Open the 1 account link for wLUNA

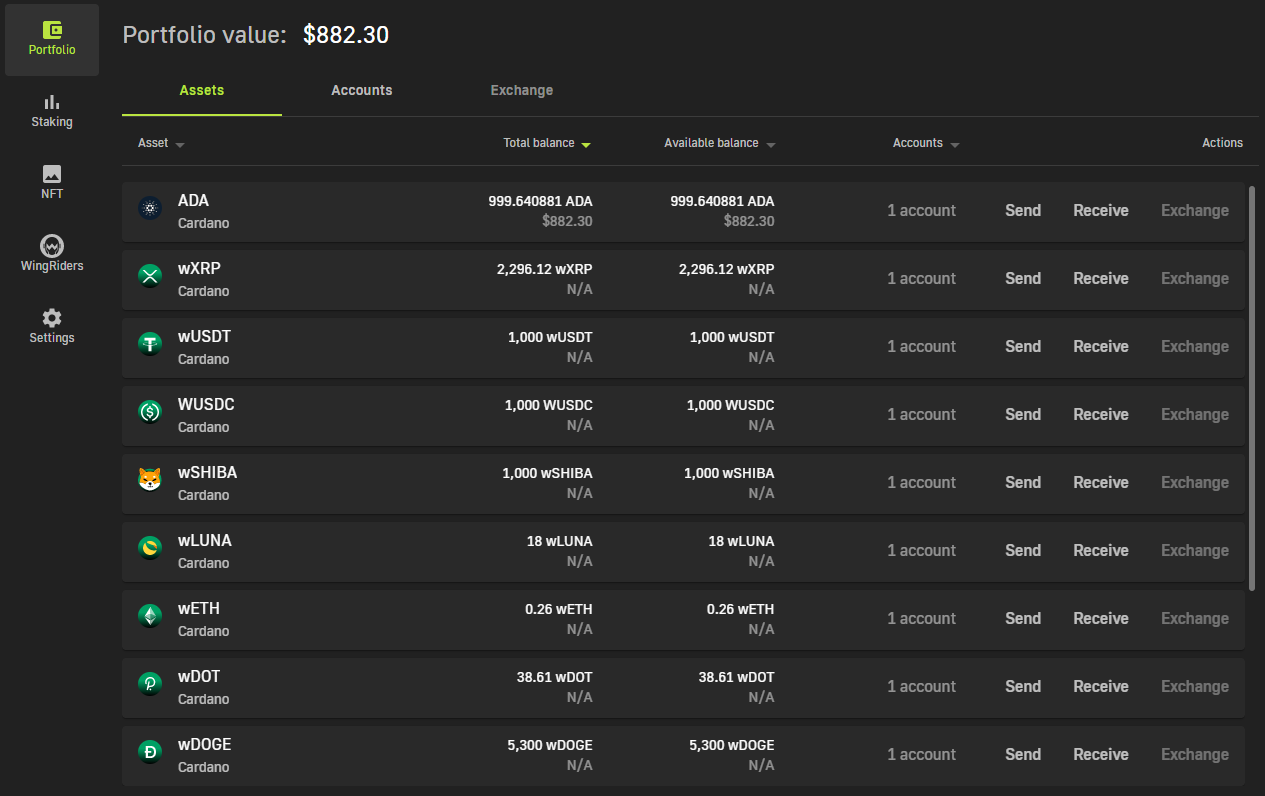pos(921,550)
